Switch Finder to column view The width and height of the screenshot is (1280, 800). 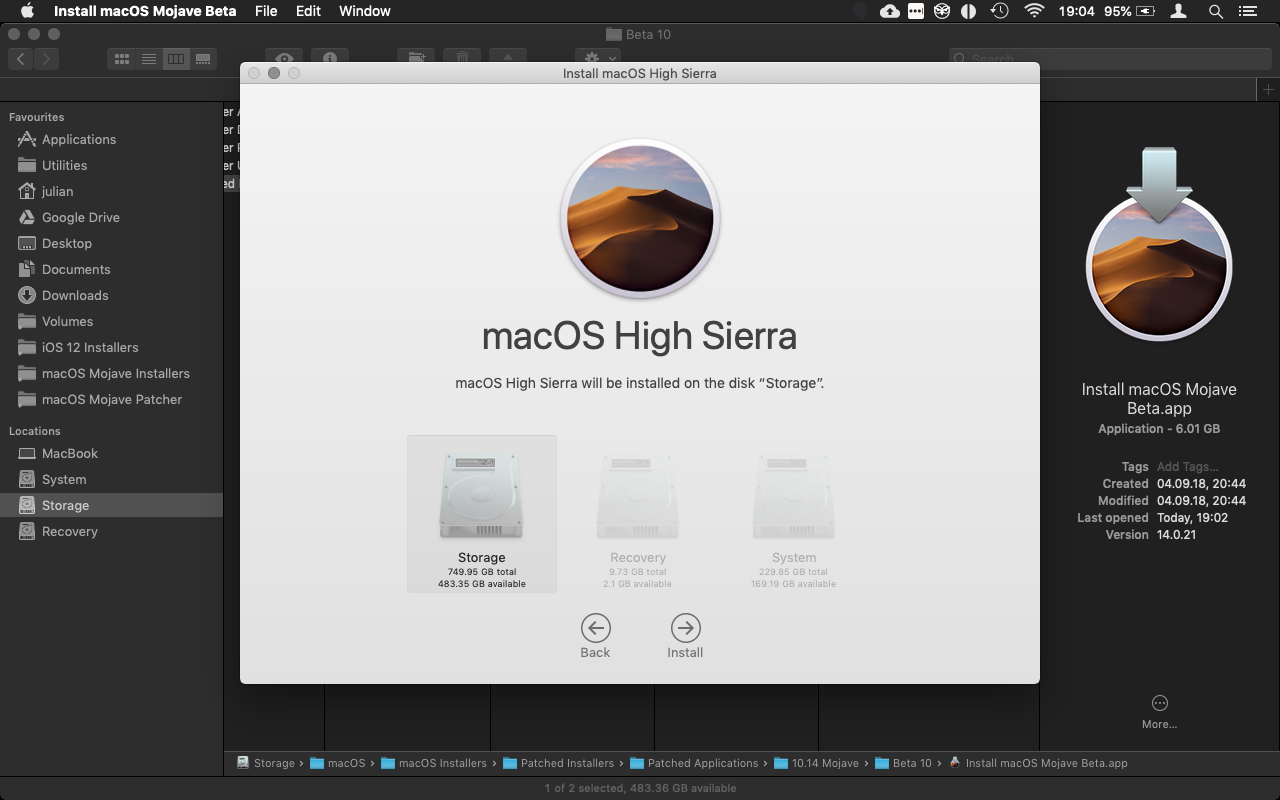176,59
